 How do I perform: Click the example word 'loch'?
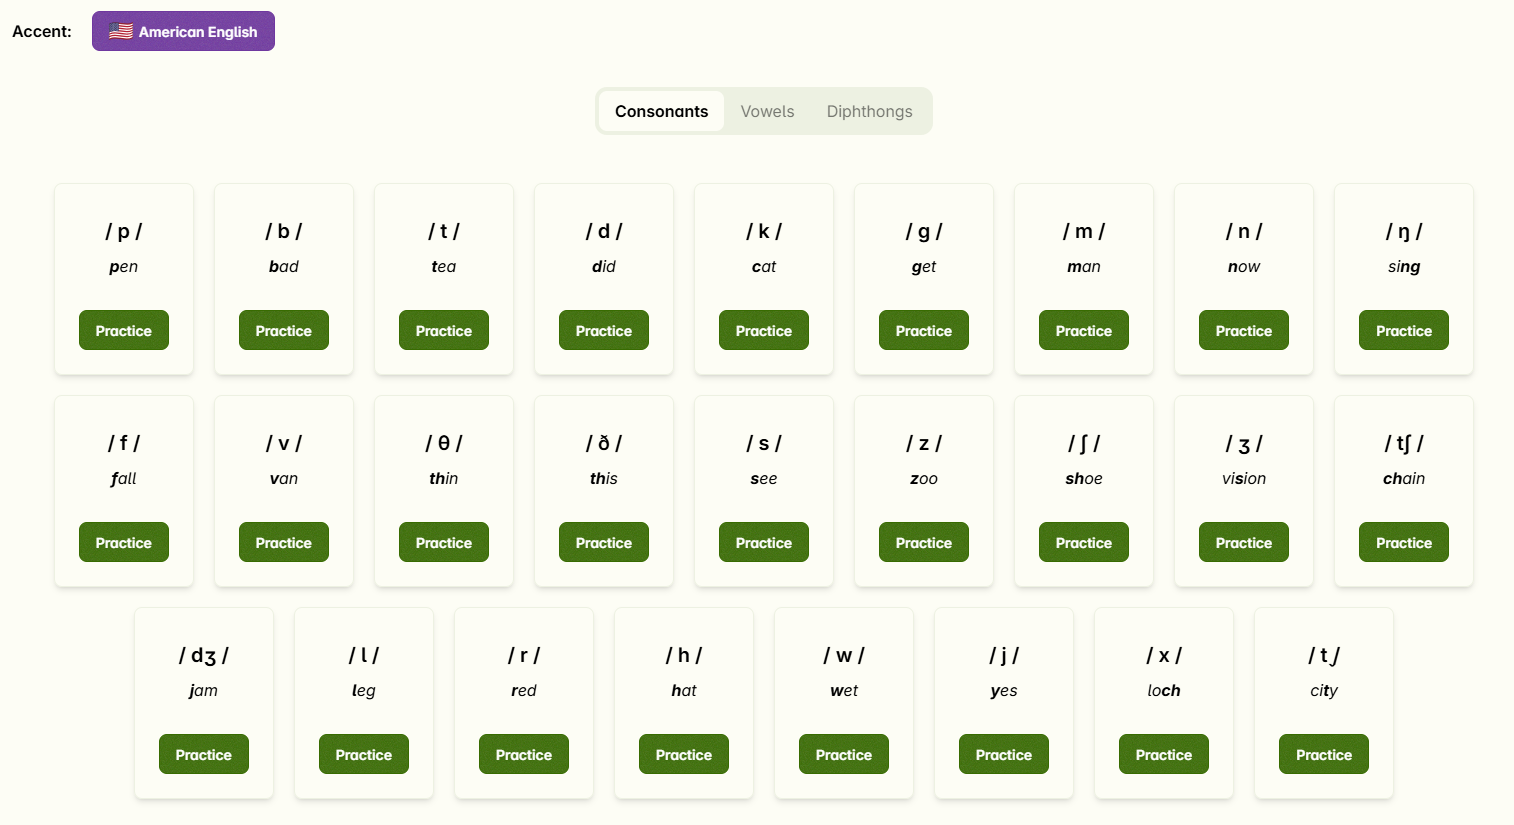1164,691
